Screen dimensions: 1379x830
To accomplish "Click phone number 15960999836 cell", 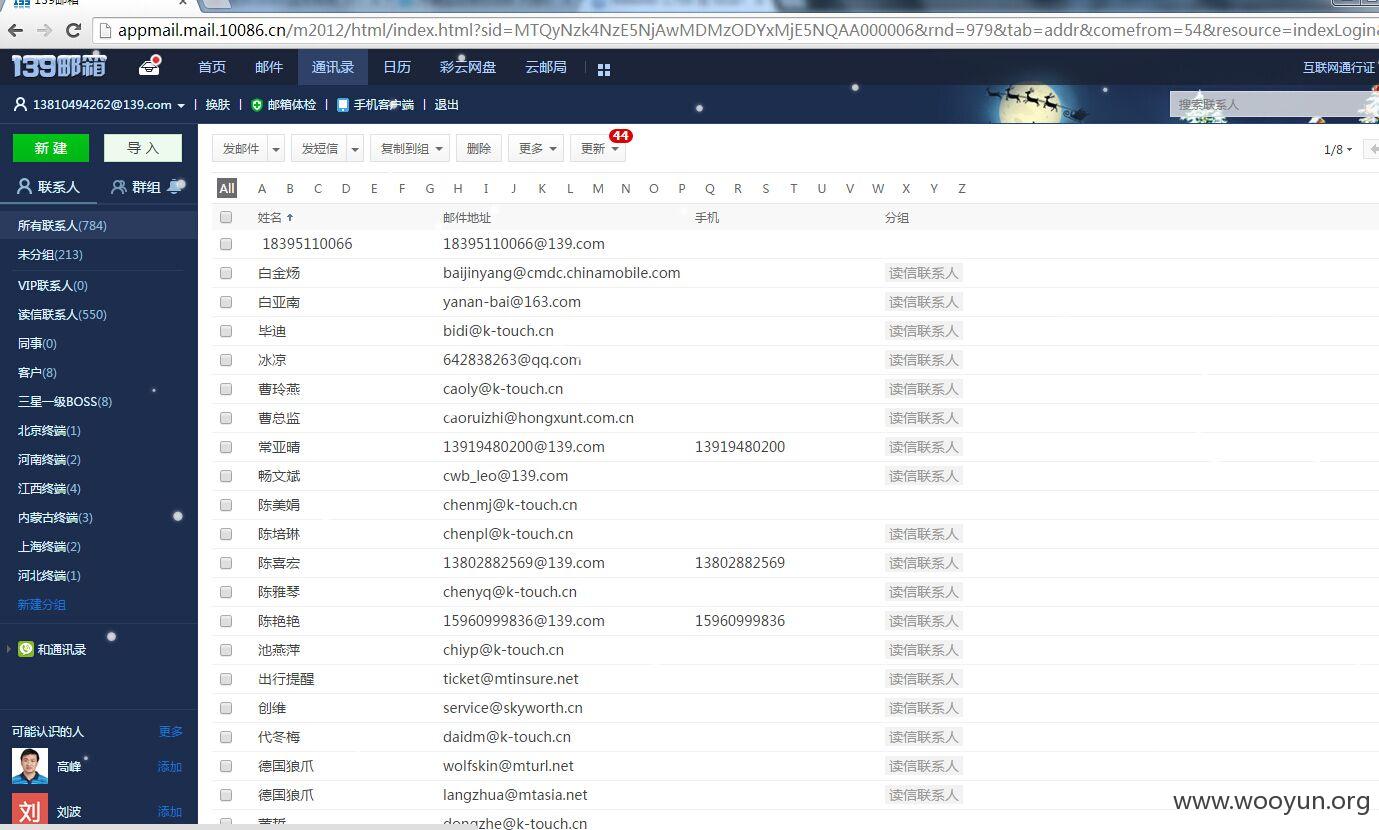I will pos(740,621).
